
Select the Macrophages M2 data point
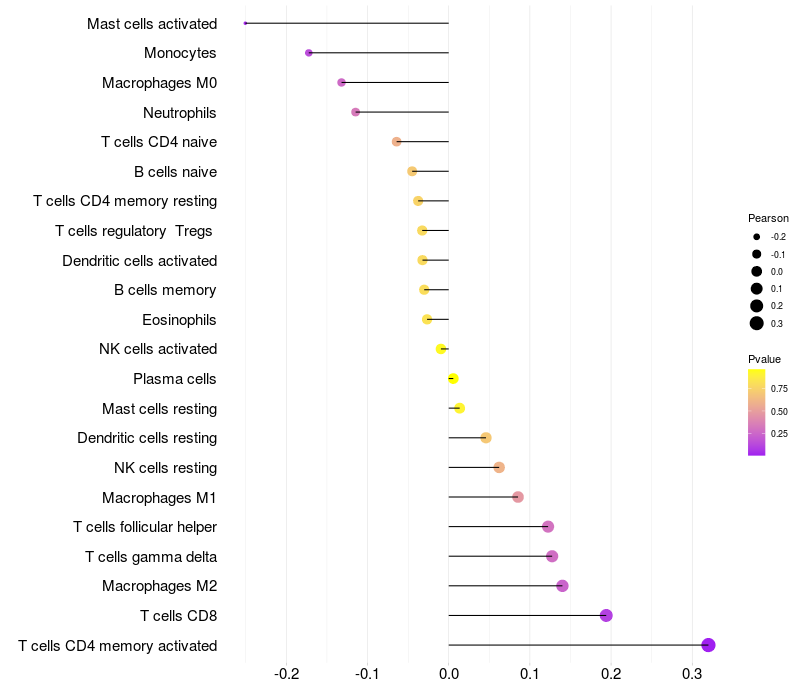[562, 586]
